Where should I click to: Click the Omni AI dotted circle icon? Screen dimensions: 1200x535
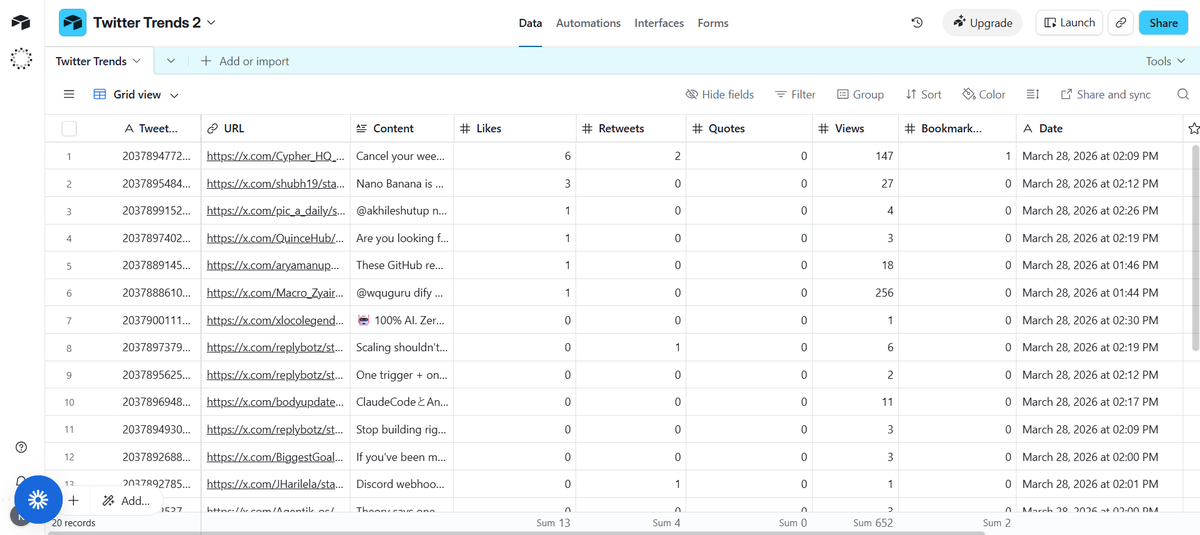[21, 60]
